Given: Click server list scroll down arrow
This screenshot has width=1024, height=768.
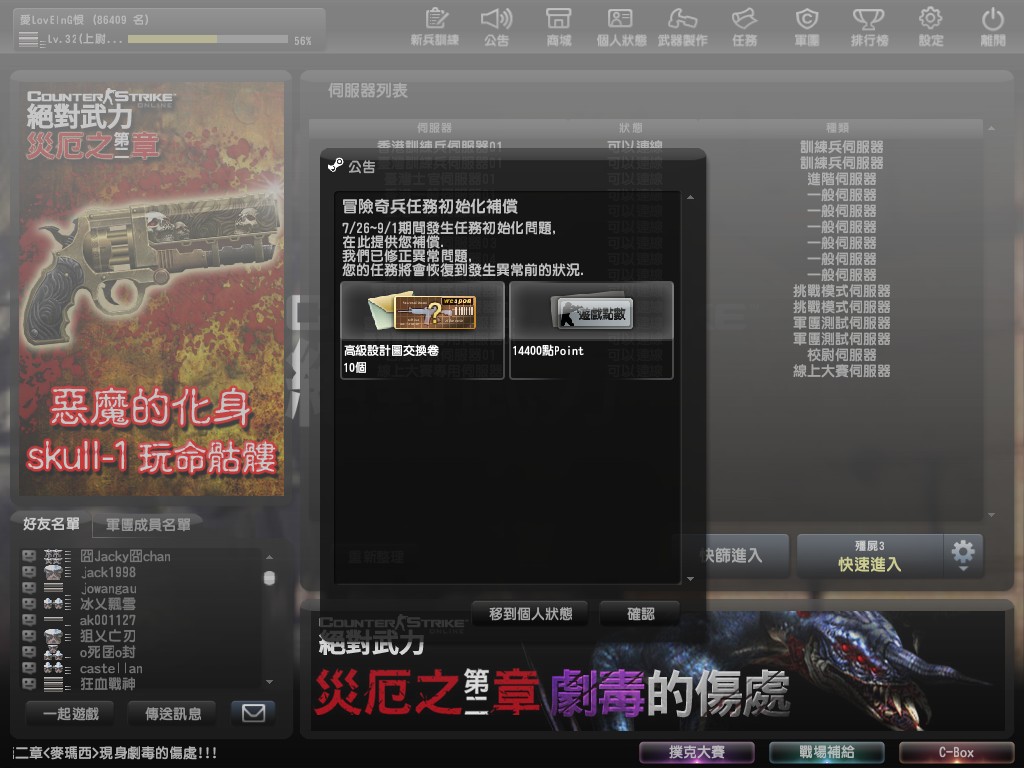Looking at the screenshot, I should [x=991, y=515].
